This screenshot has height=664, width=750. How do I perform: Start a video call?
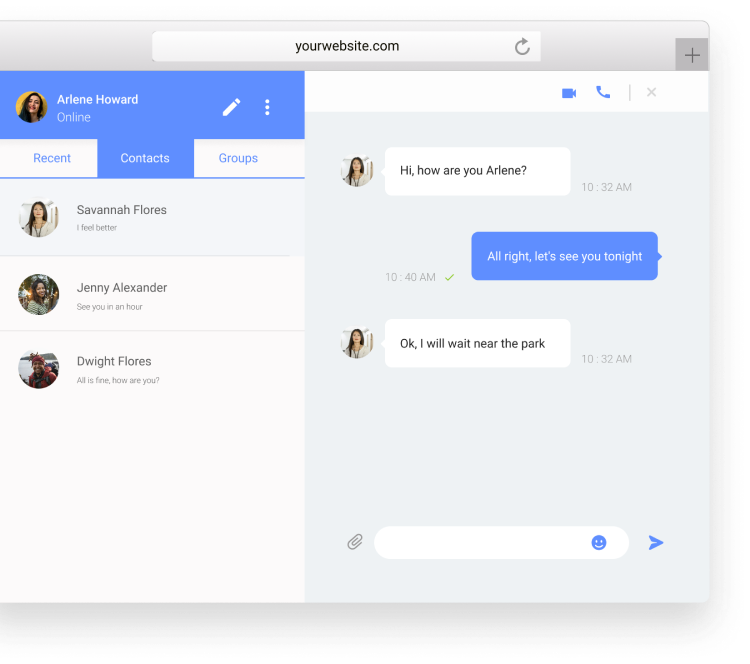(x=569, y=93)
